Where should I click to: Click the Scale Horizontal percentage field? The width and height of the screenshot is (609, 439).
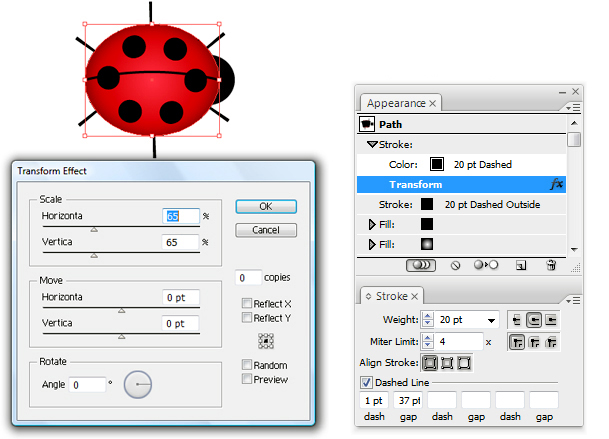(x=181, y=216)
